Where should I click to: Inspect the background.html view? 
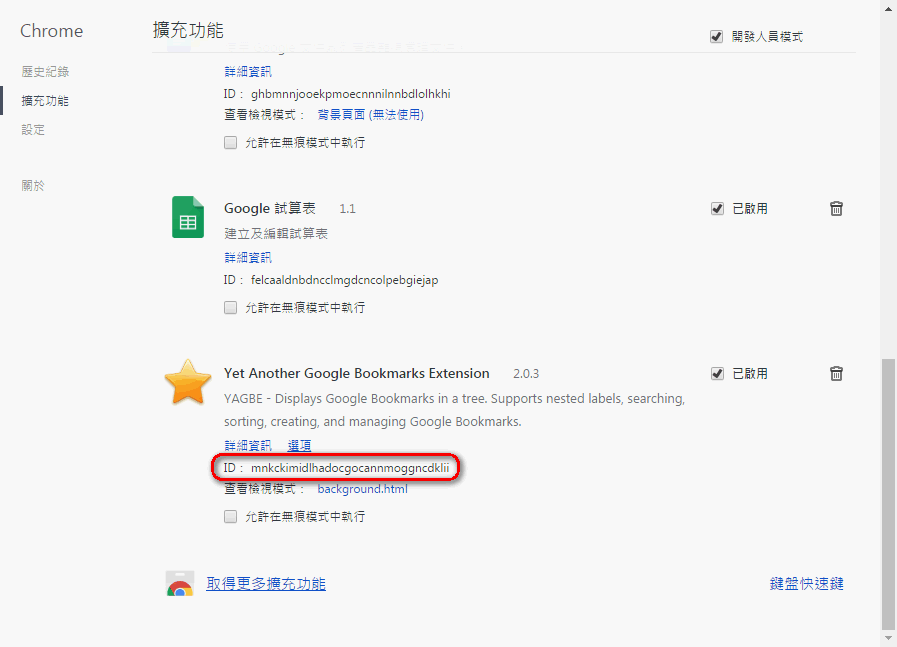(x=363, y=489)
